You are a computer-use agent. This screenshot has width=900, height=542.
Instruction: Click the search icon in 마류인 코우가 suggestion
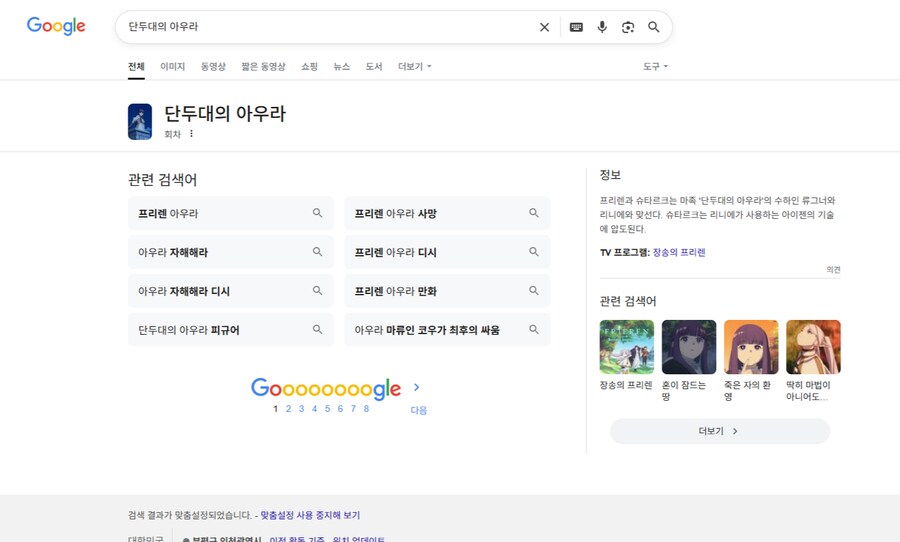point(534,330)
